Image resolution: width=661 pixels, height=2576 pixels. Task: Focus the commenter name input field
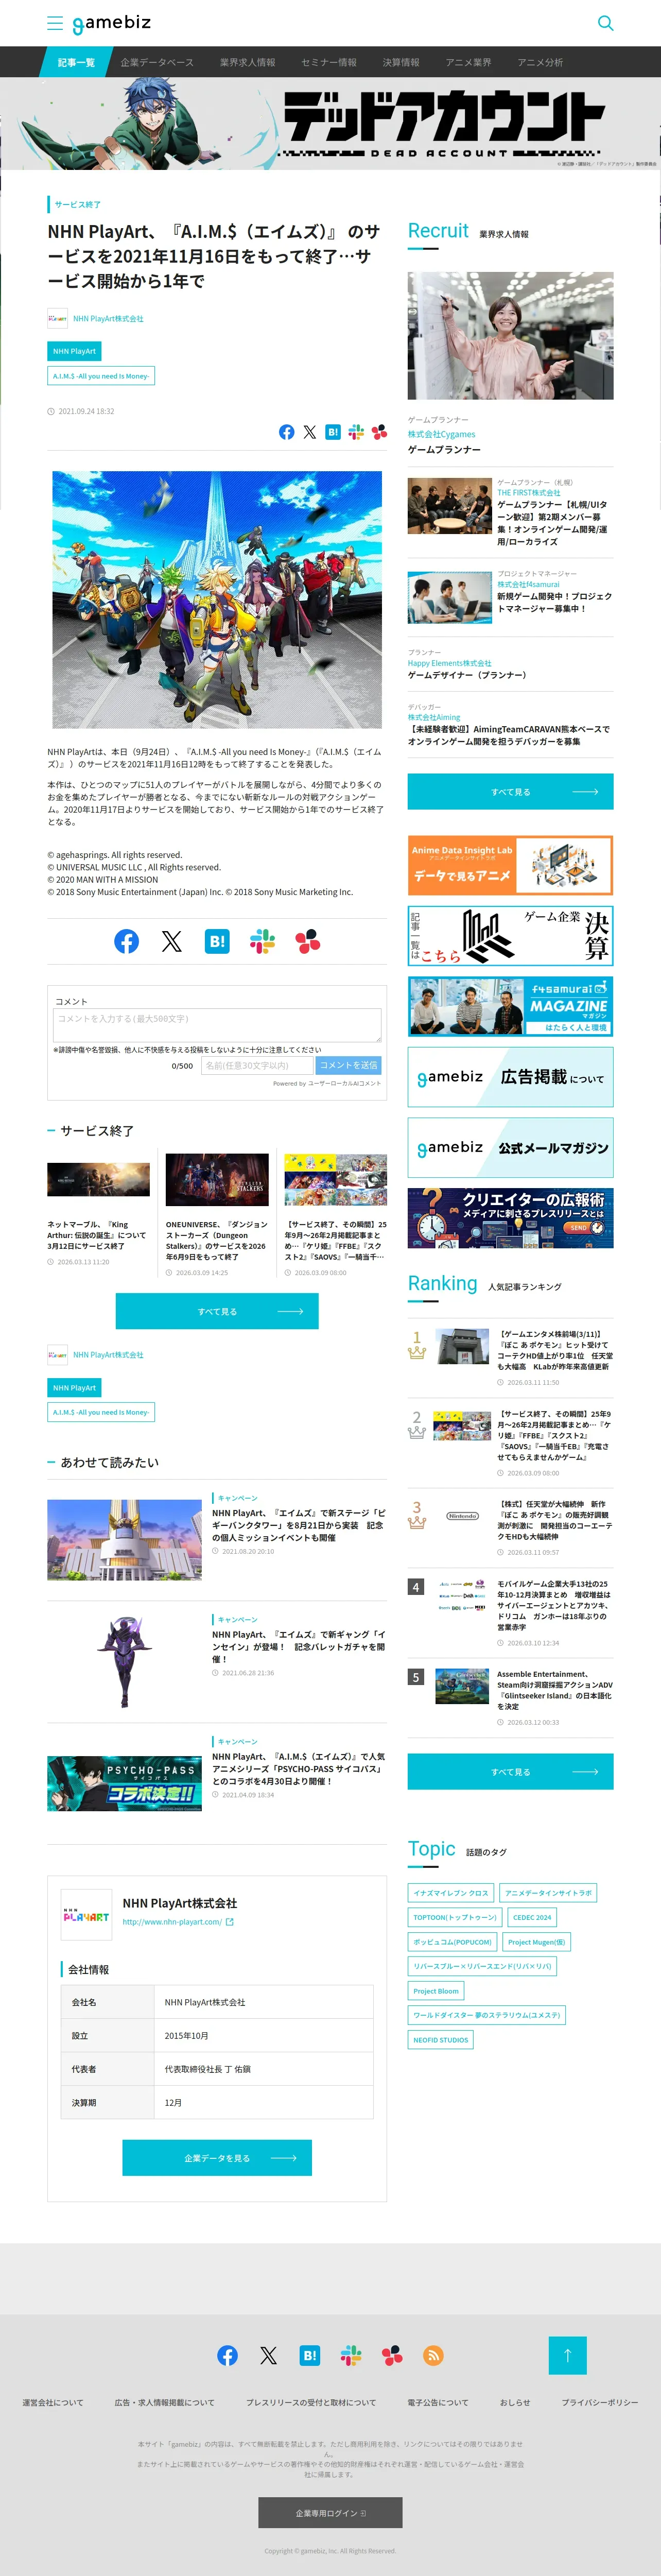257,1065
